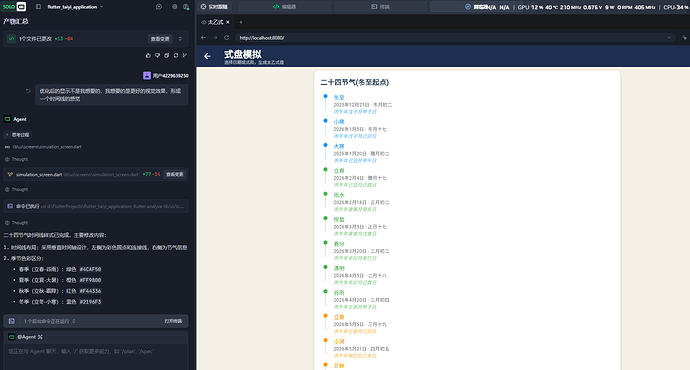Image resolution: width=690 pixels, height=370 pixels.
Task: Click the green Agent avatar icon
Action: click(7, 119)
